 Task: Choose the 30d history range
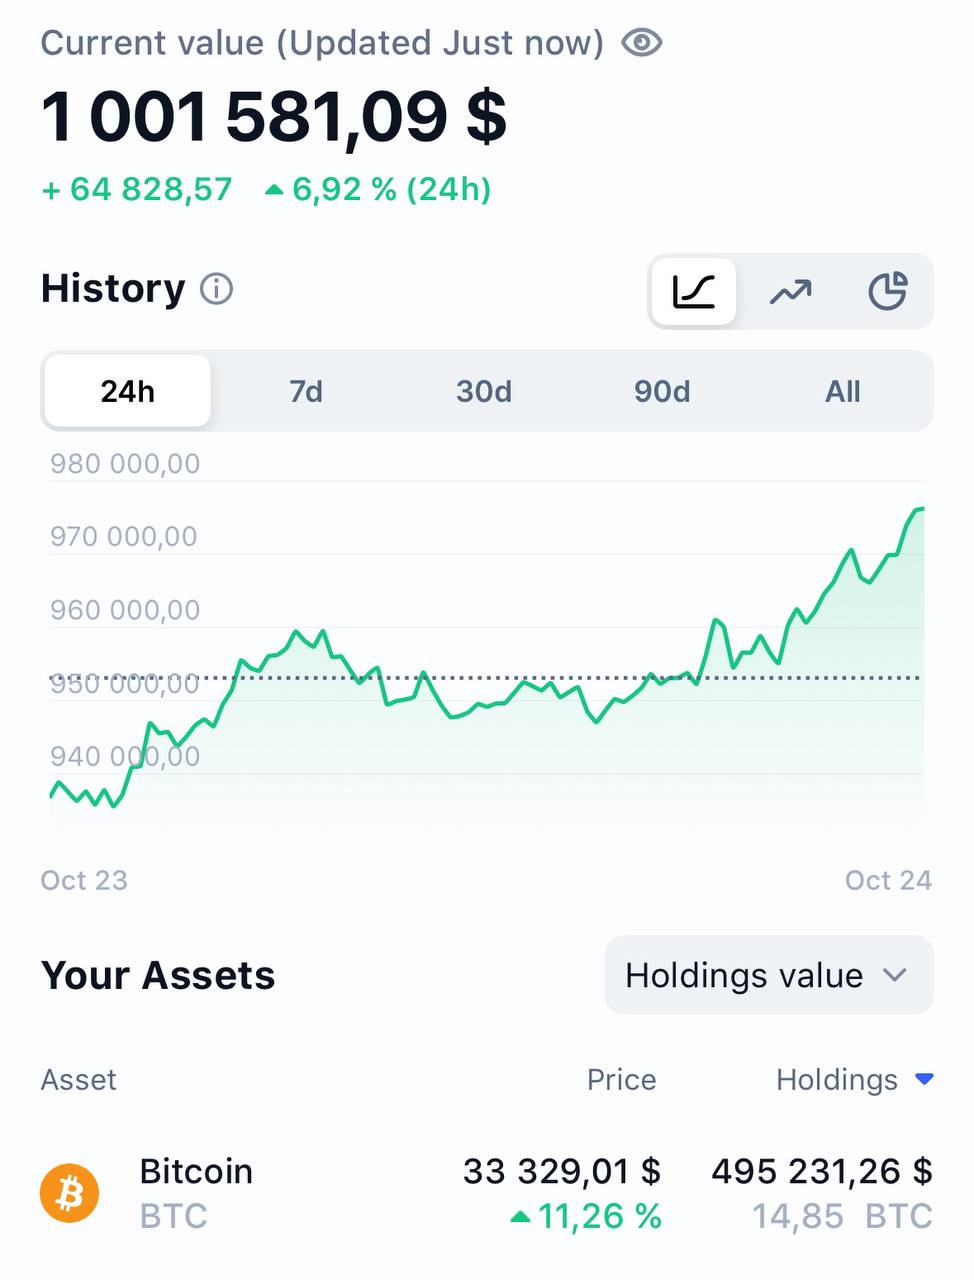[x=484, y=391]
